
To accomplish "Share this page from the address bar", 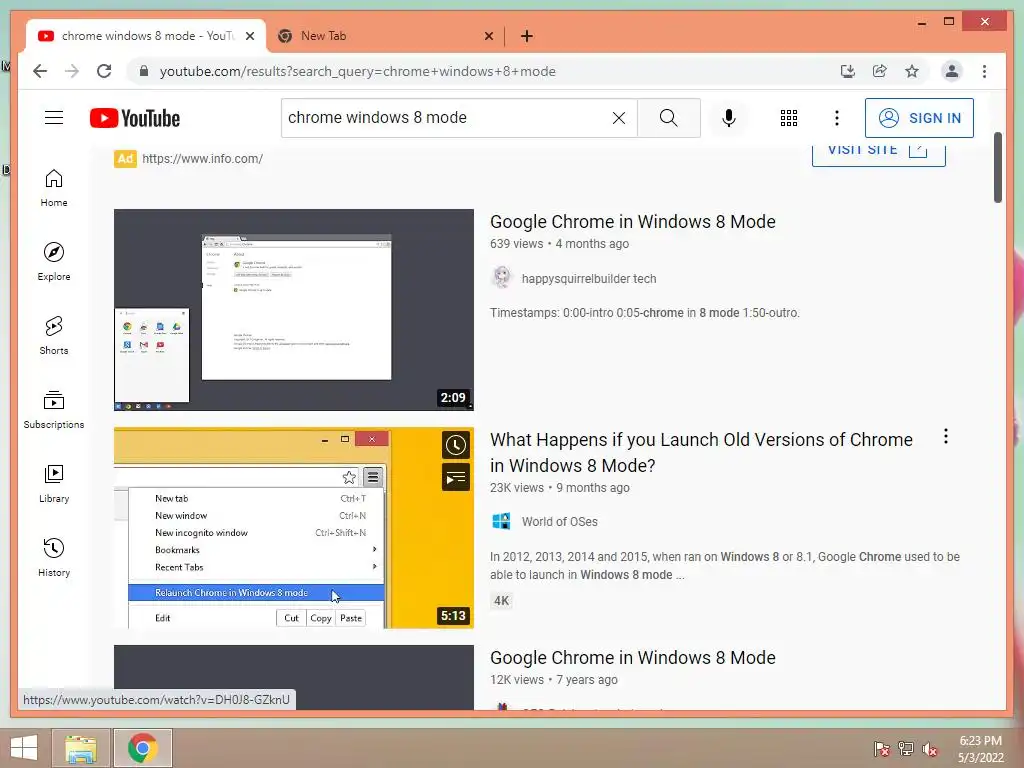I will click(x=880, y=71).
